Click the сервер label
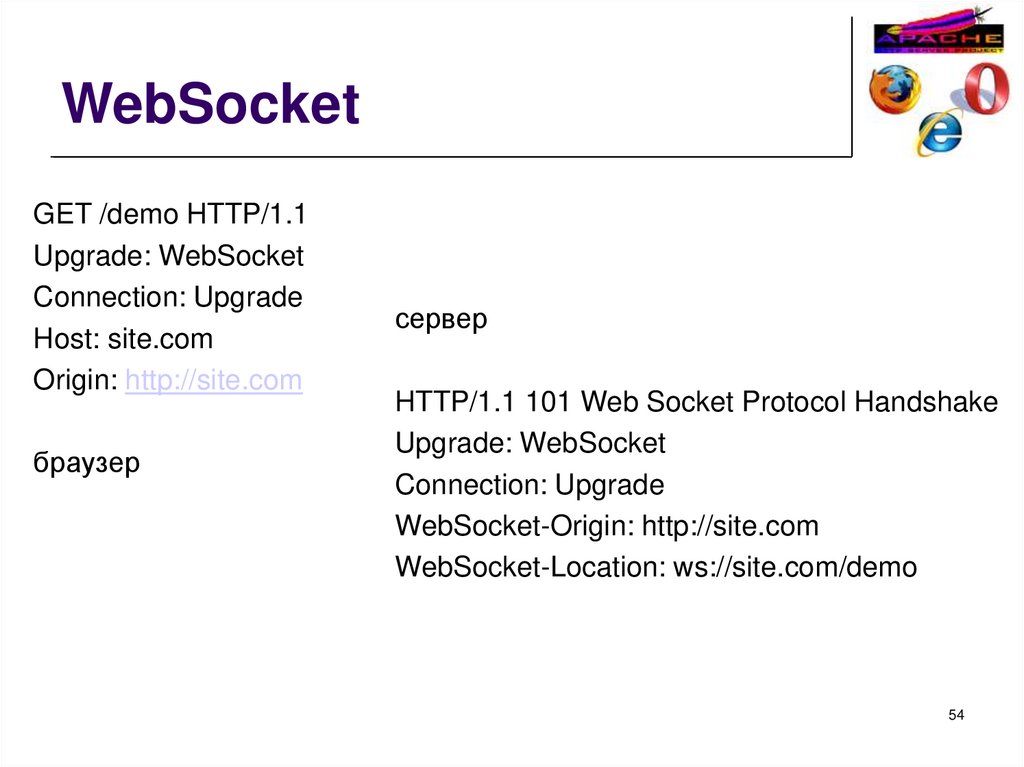 point(441,320)
